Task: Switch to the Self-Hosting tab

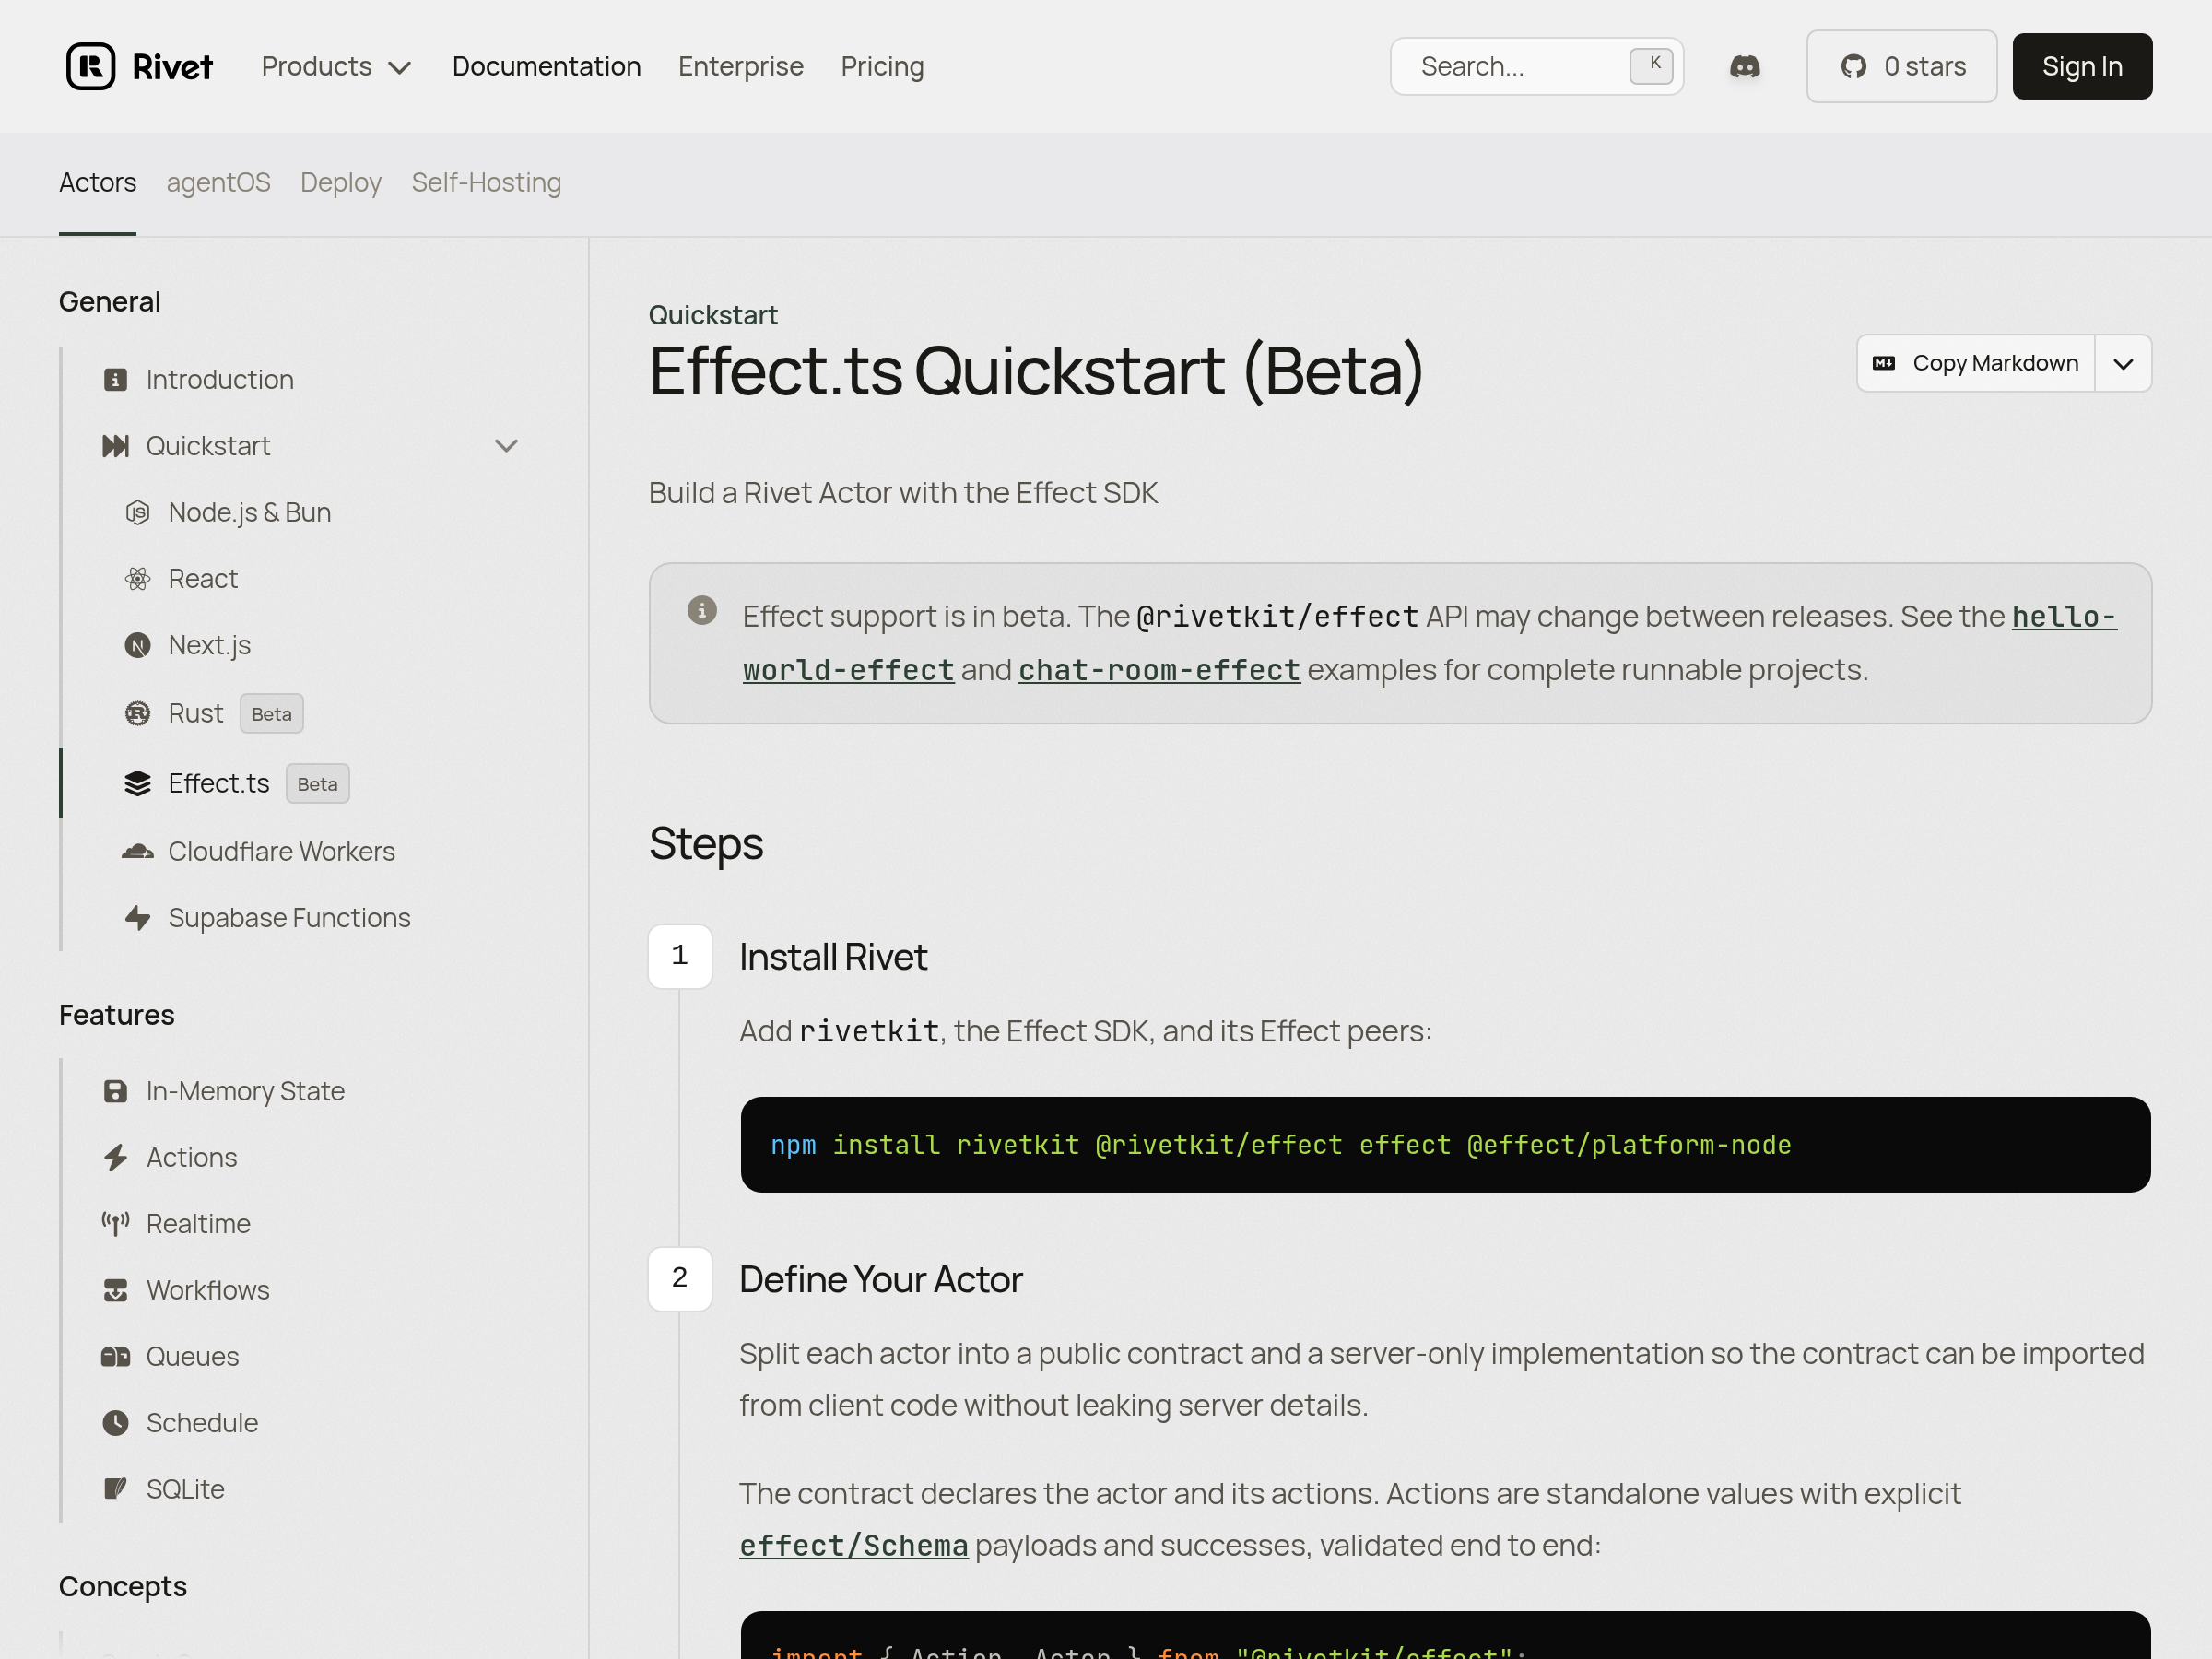Action: [x=486, y=183]
